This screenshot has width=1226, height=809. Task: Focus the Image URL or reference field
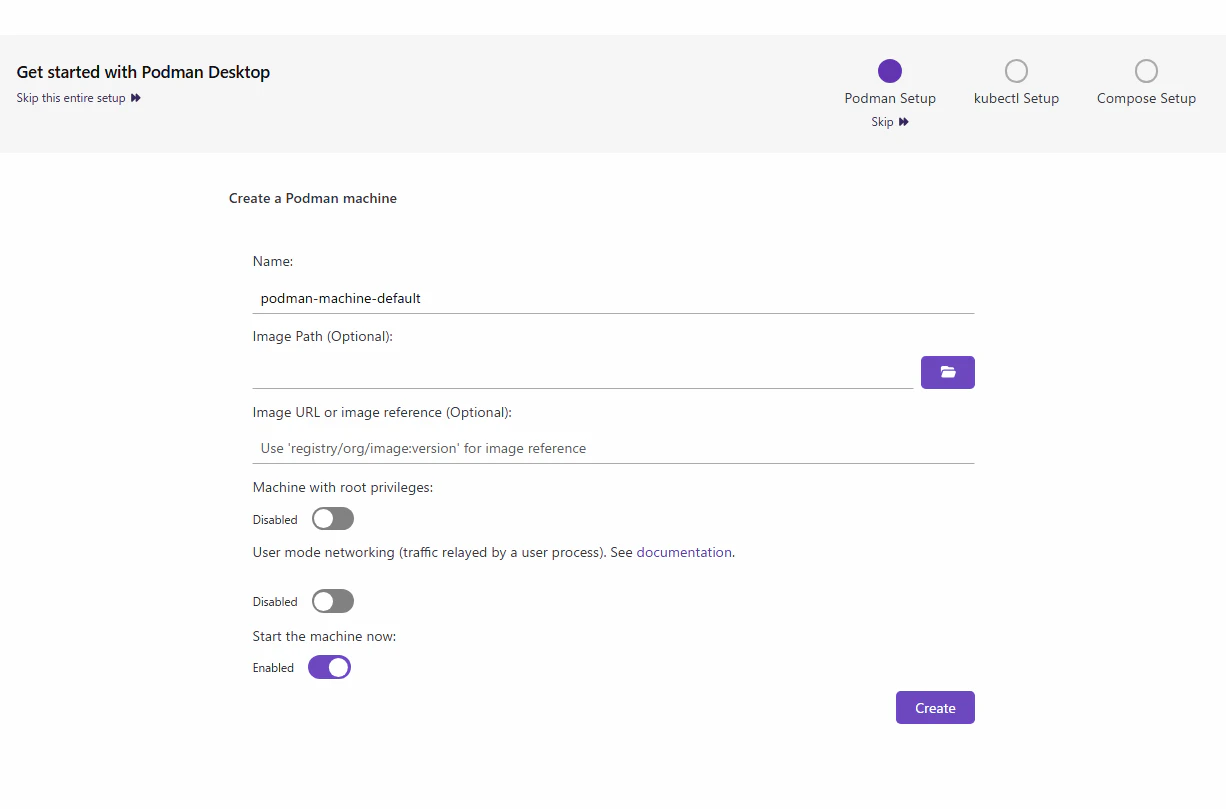coord(613,448)
